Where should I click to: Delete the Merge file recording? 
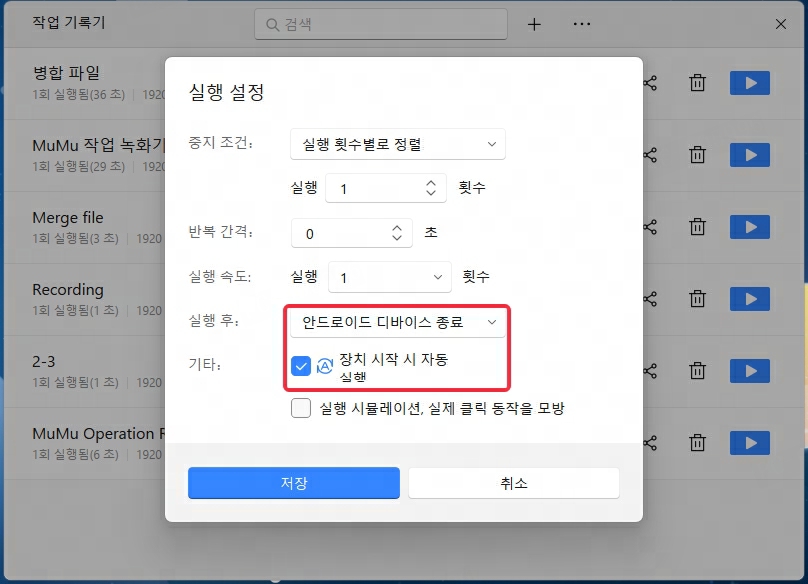697,227
